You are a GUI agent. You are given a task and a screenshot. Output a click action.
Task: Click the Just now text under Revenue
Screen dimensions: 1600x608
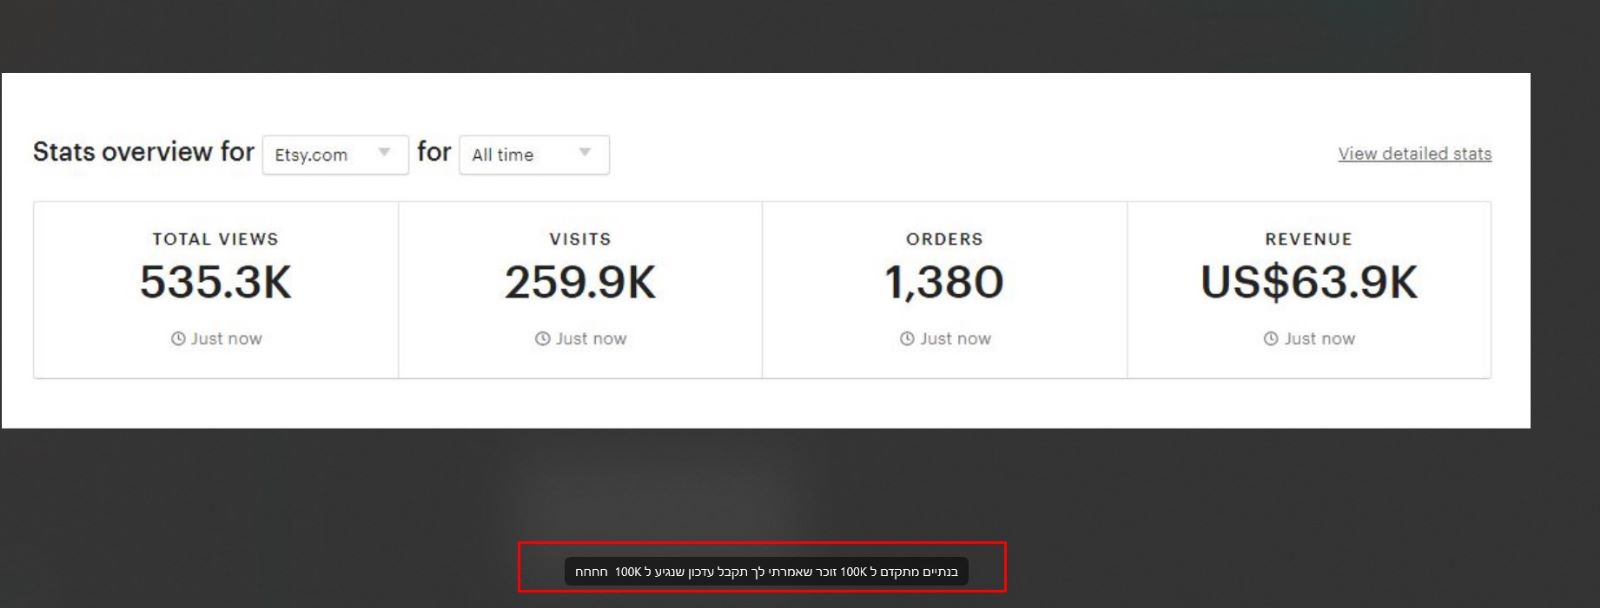[x=1320, y=339]
